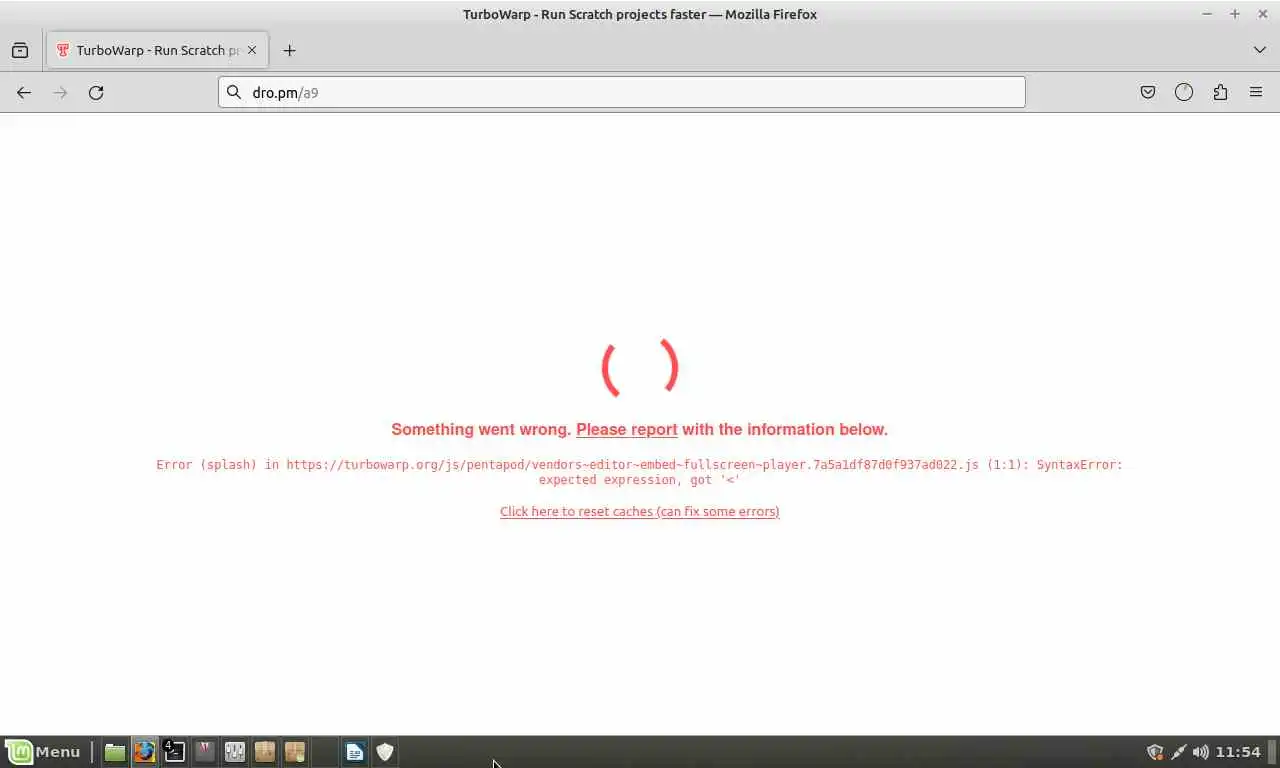The height and width of the screenshot is (768, 1280).
Task: Close the TurboWarp tab
Action: (252, 50)
